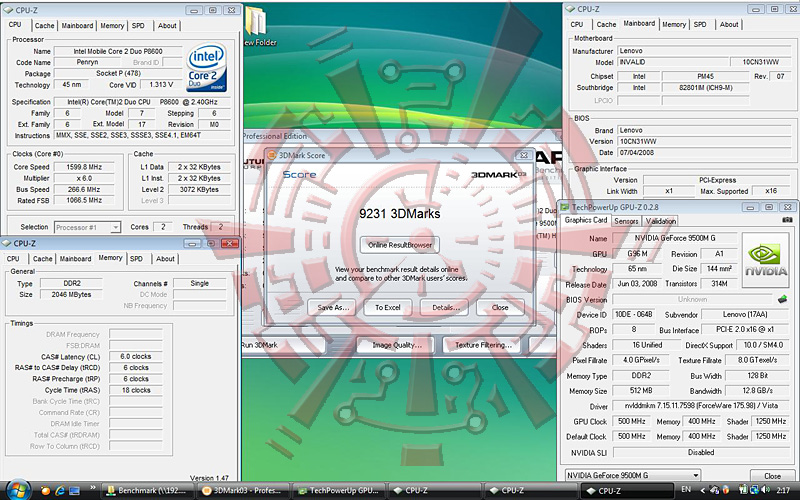800x500 pixels.
Task: Click the taskbar clock showing 2:17
Action: click(783, 490)
